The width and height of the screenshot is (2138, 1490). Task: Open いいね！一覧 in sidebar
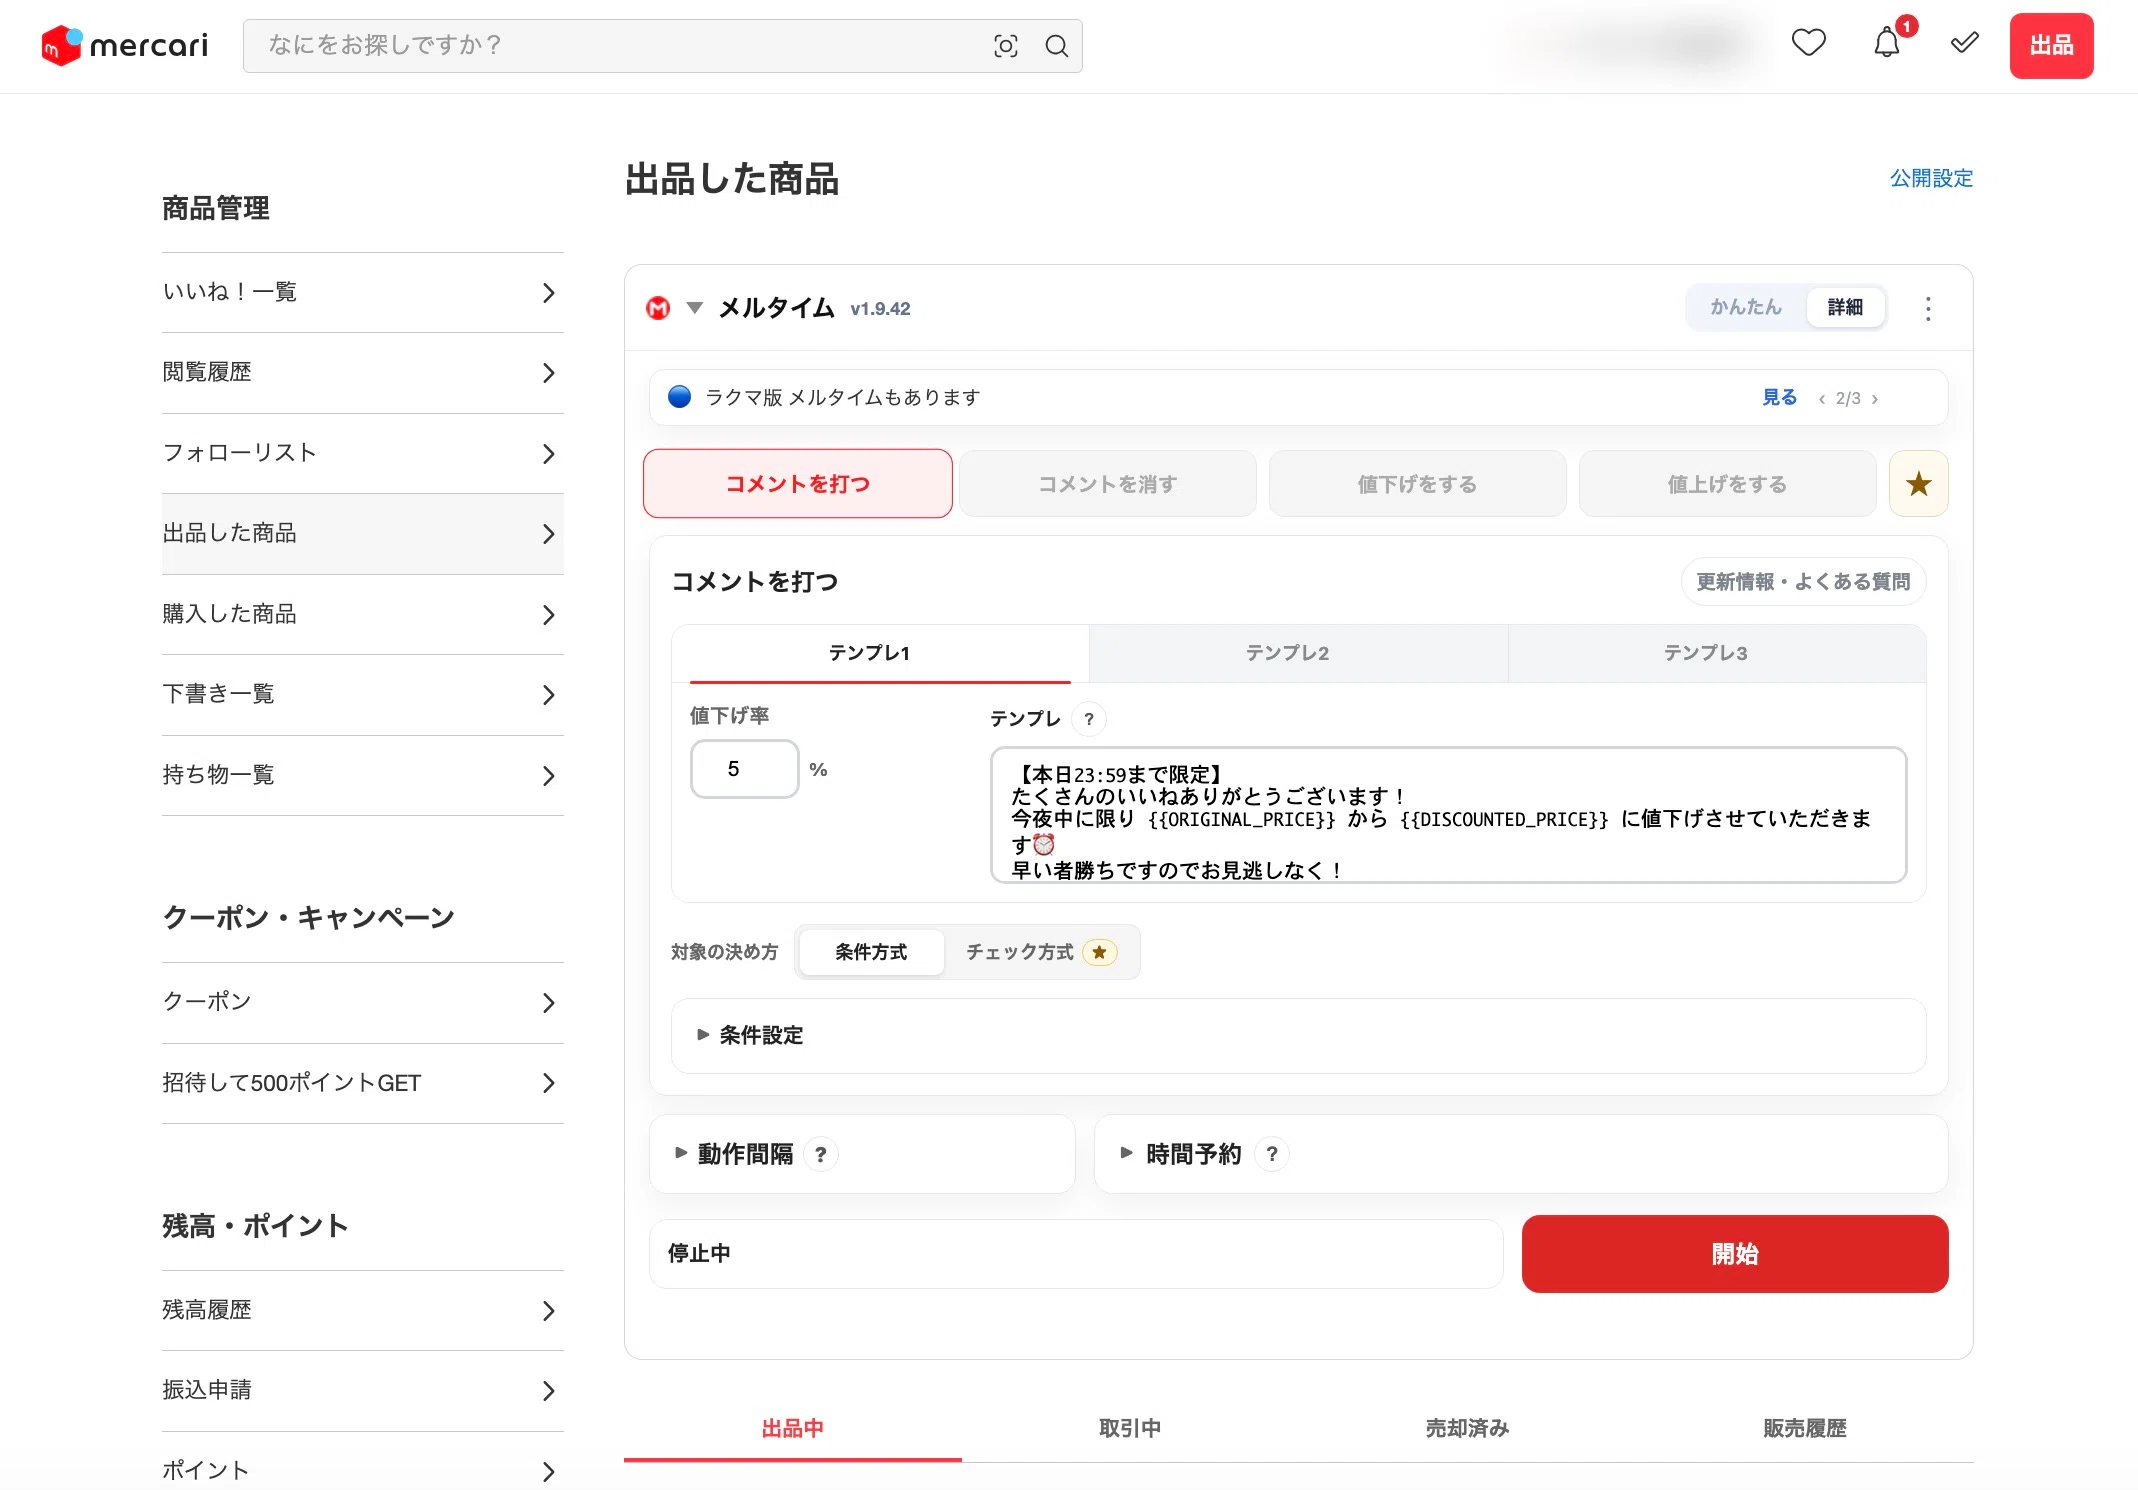click(x=362, y=292)
